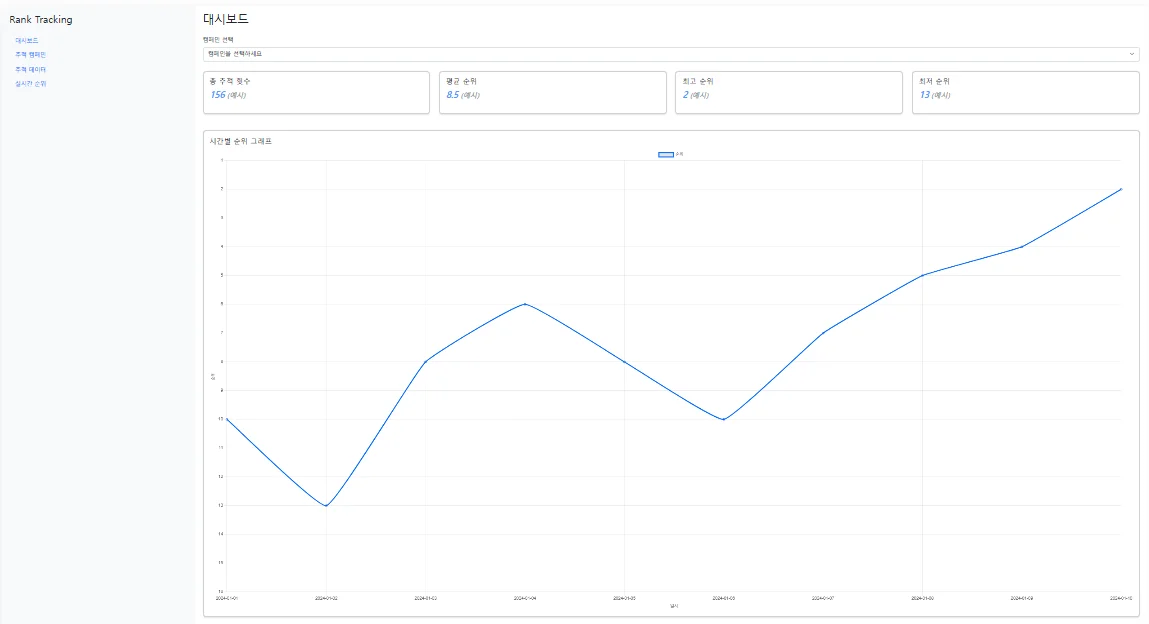This screenshot has height=624, width=1149.
Task: Click the 최고 순위 stat card
Action: pyautogui.click(x=789, y=92)
